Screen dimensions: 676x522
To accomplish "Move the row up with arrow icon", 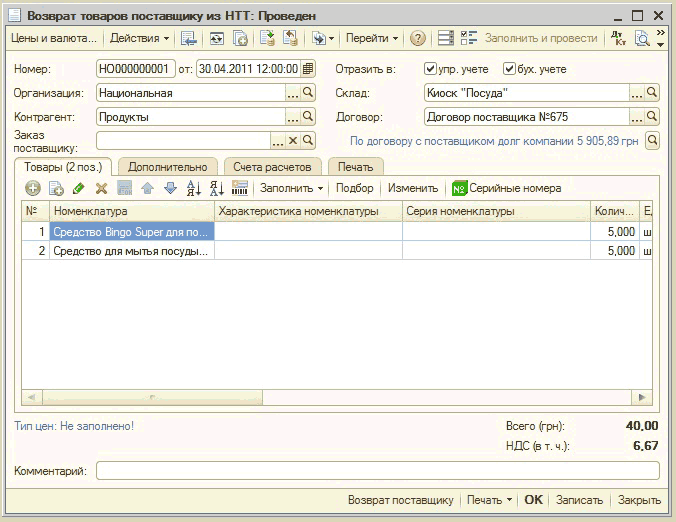I will pyautogui.click(x=147, y=188).
